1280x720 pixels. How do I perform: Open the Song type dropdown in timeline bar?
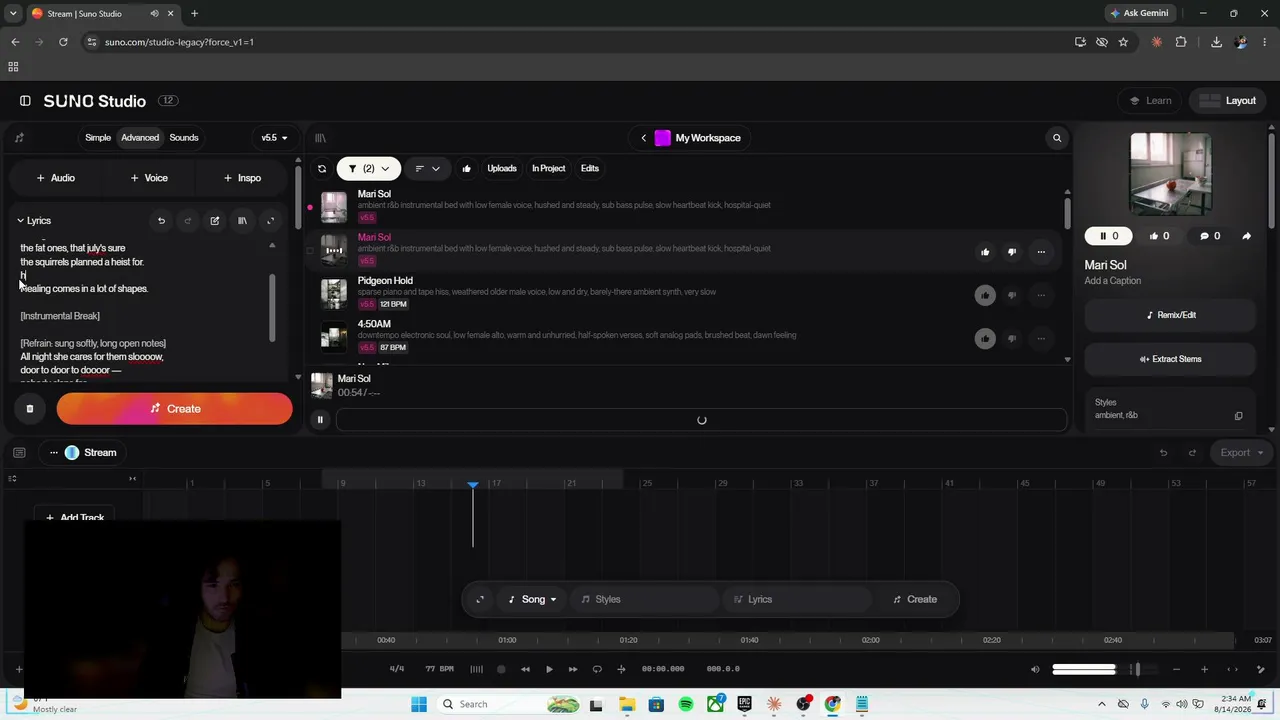point(533,600)
